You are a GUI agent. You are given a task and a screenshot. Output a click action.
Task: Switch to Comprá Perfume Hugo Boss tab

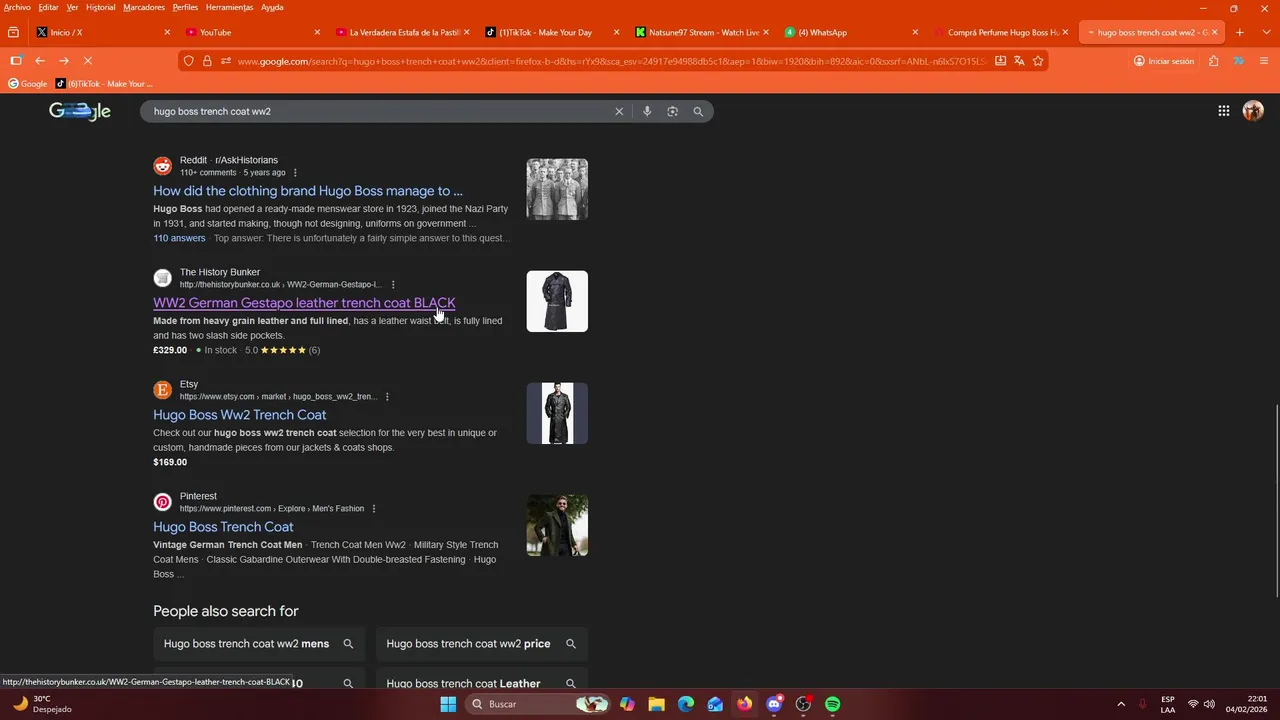coord(1000,32)
